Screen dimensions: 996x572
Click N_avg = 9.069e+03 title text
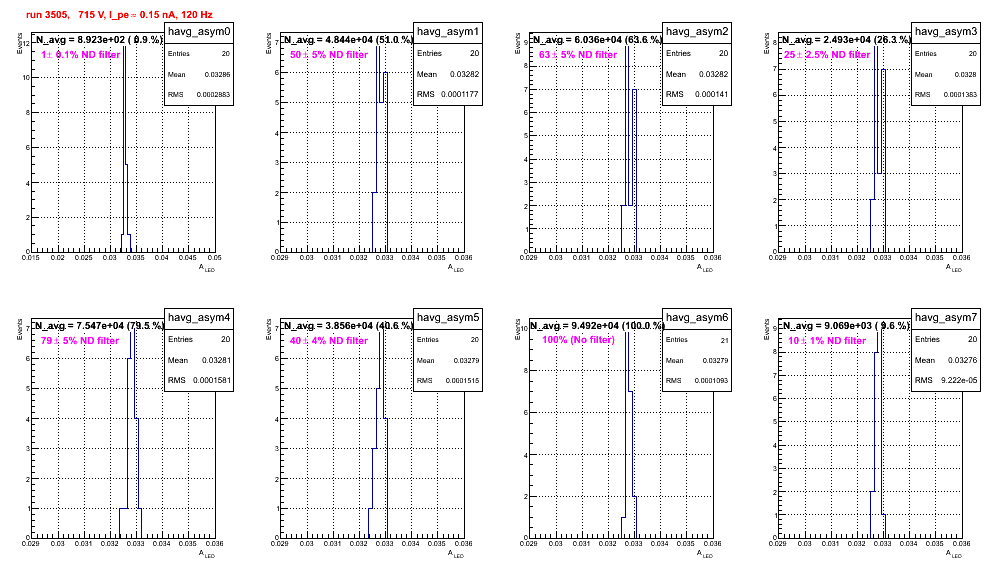[x=846, y=325]
